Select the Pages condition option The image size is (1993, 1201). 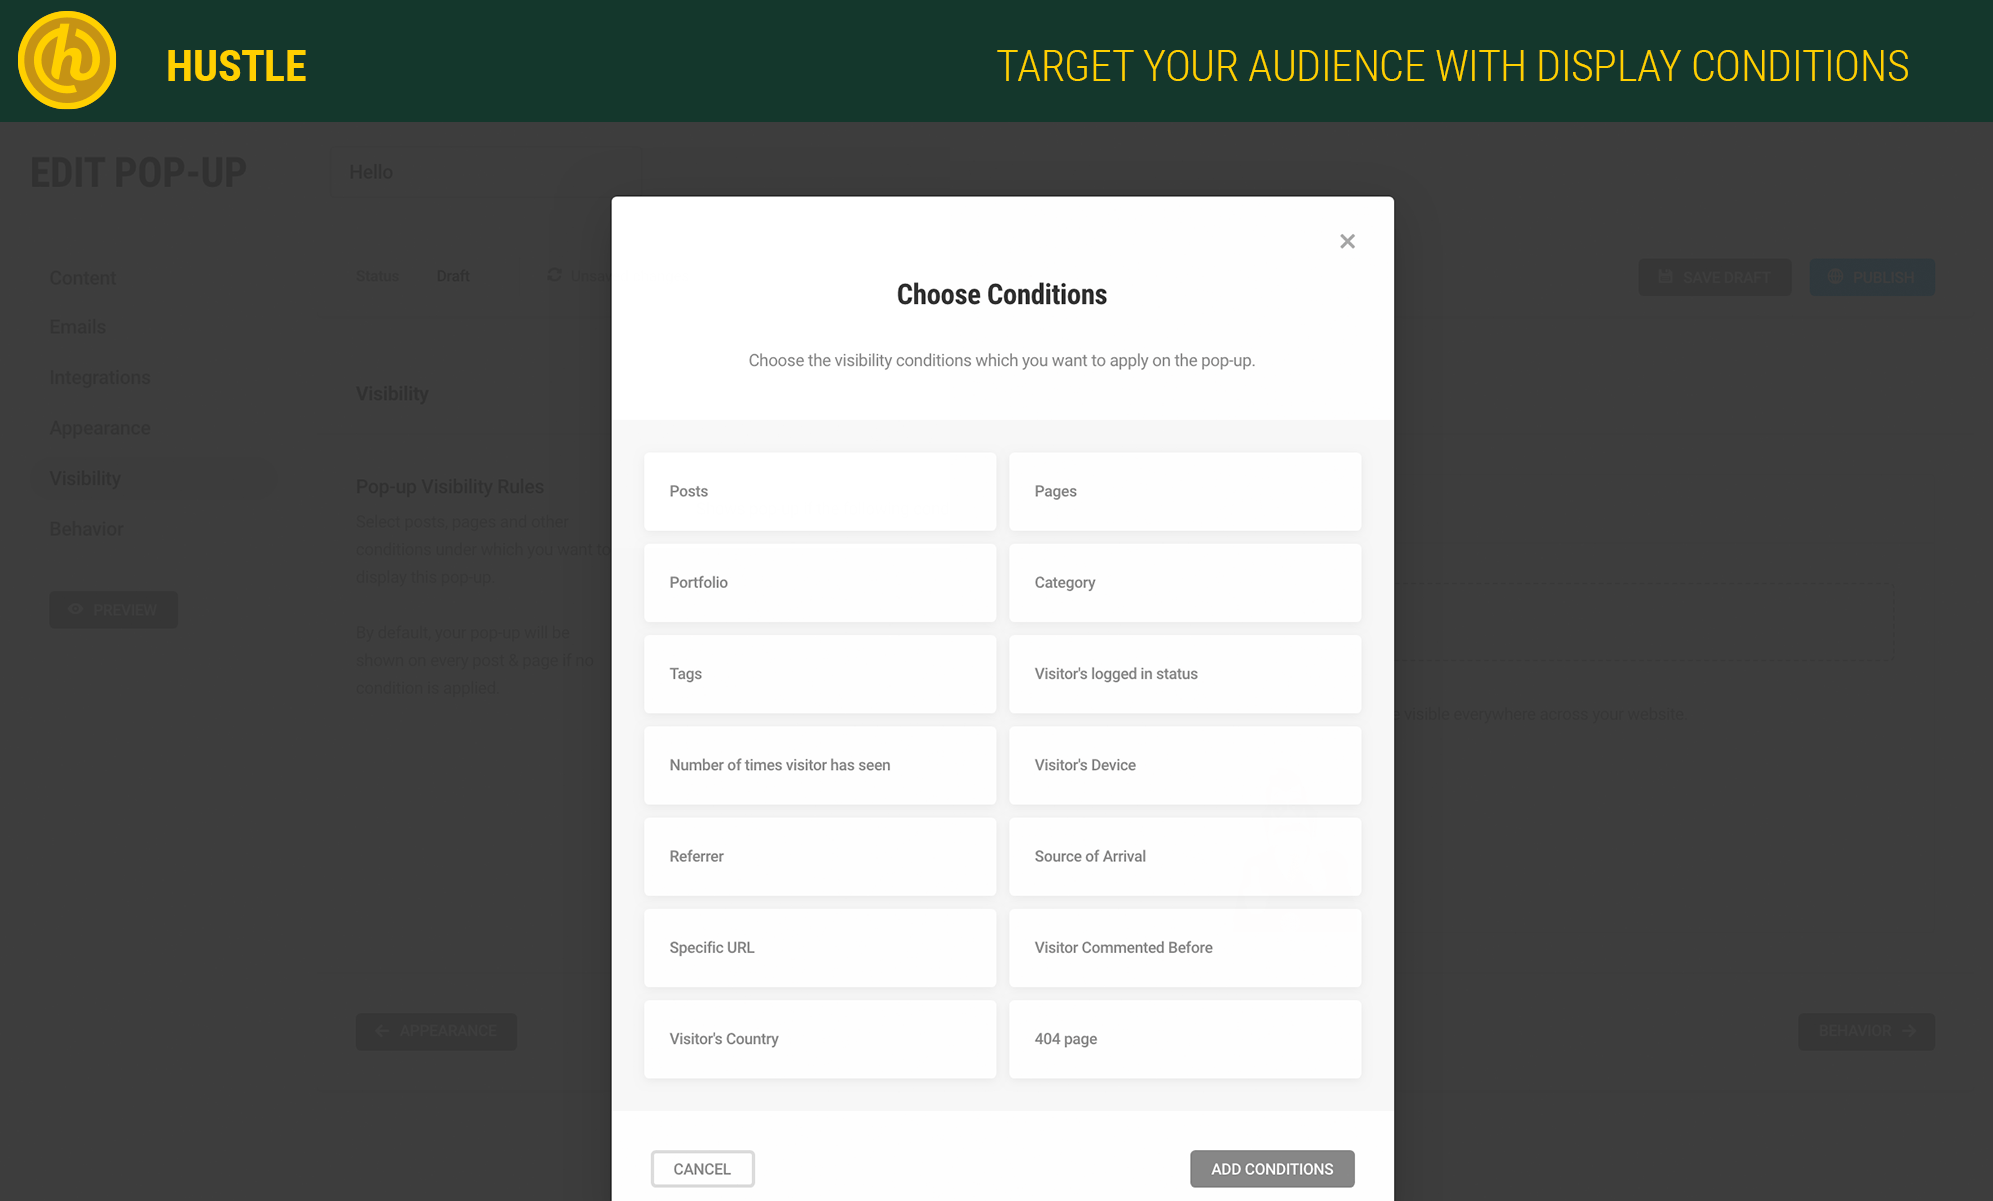(1184, 491)
